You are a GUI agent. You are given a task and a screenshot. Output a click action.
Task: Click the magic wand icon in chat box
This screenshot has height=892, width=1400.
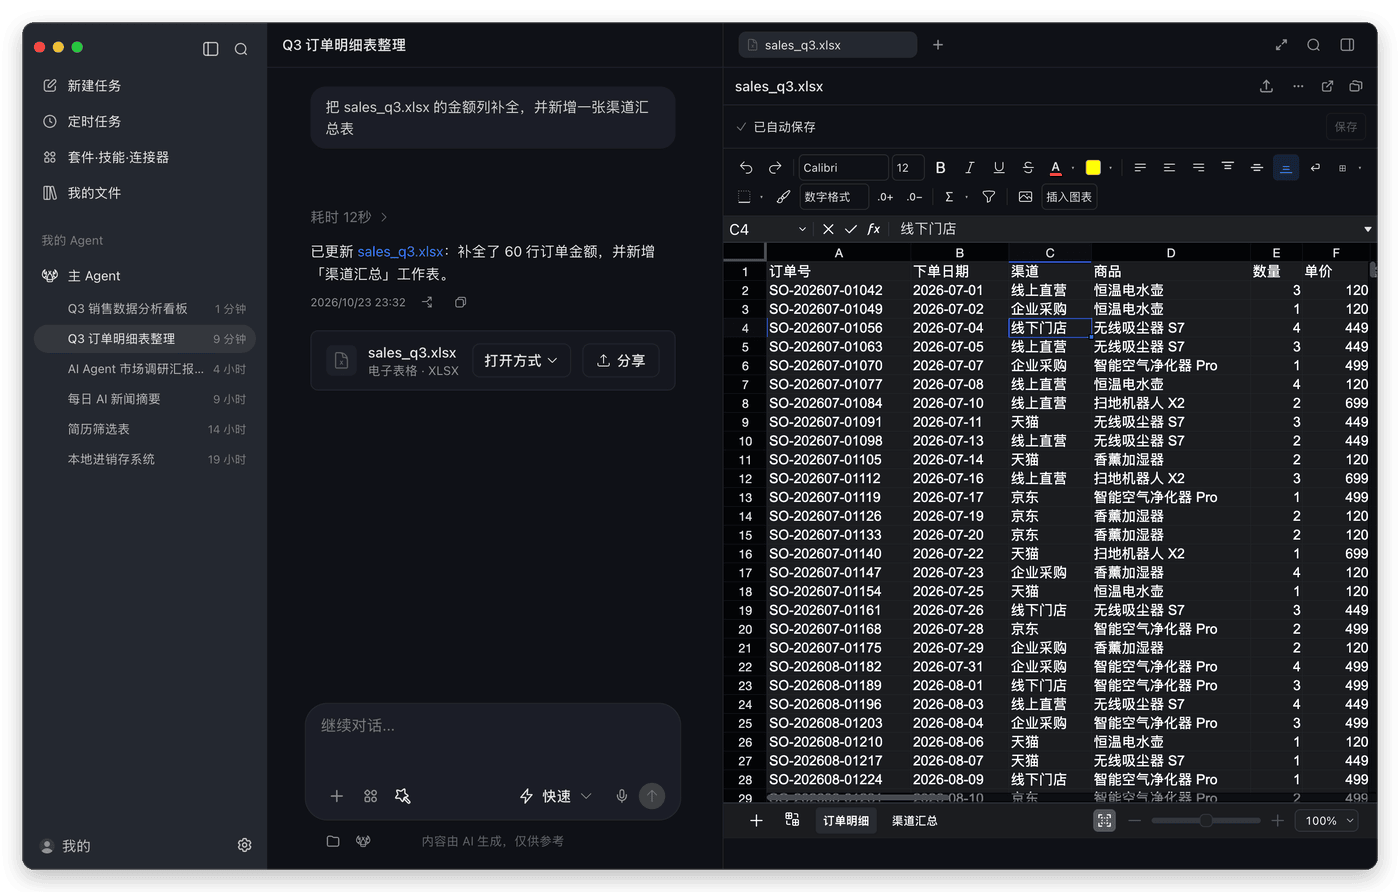point(402,796)
